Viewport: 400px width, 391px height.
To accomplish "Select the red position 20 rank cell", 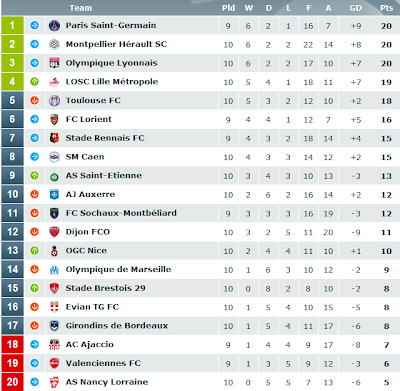I will [x=12, y=382].
